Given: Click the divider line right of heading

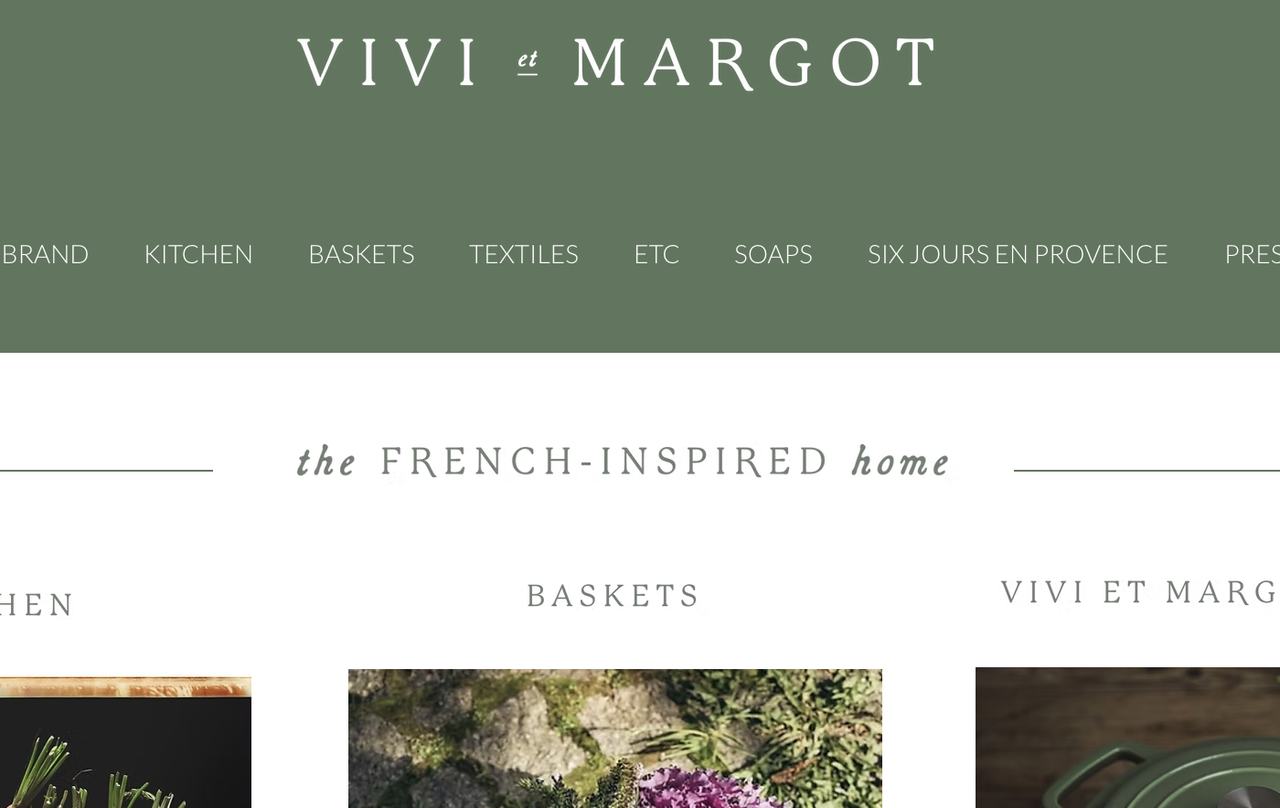Looking at the screenshot, I should coord(1147,470).
